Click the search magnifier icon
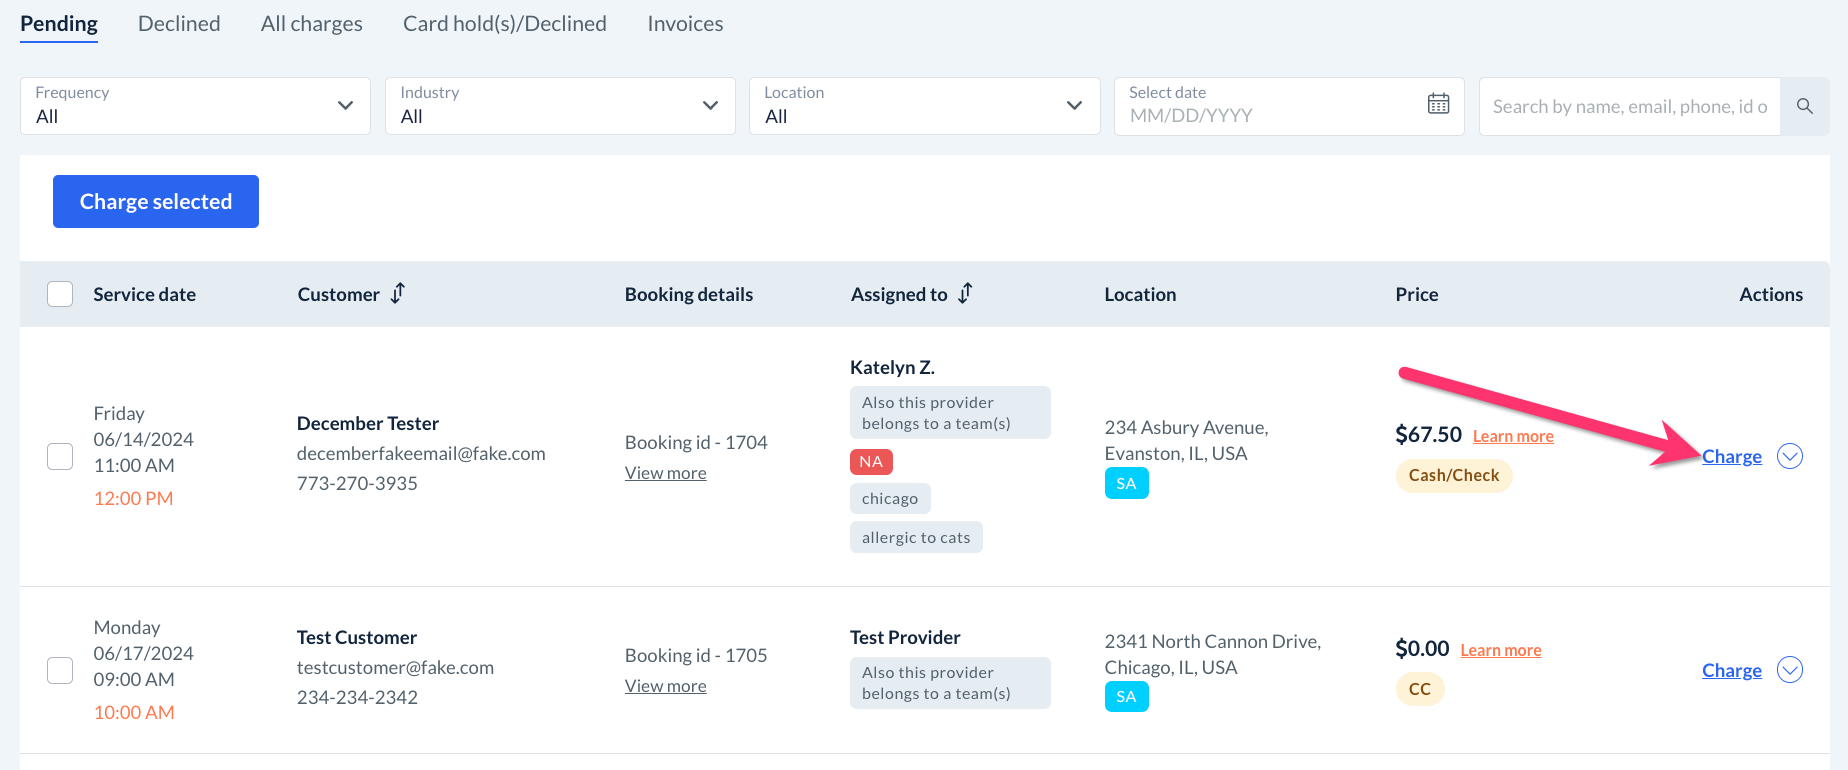The width and height of the screenshot is (1848, 770). pyautogui.click(x=1804, y=106)
